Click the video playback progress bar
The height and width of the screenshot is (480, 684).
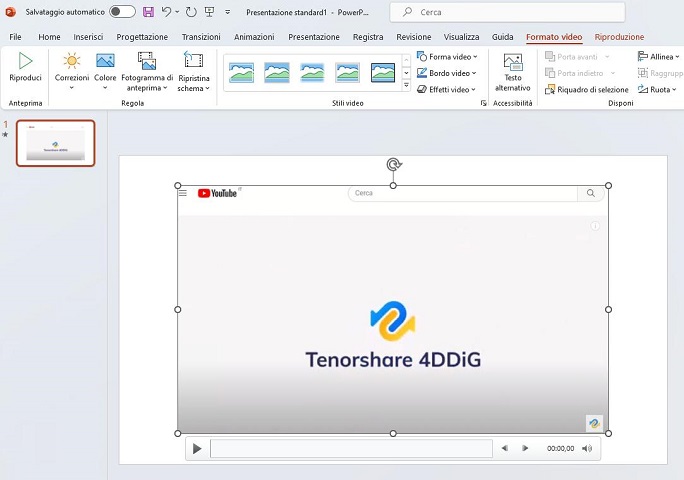tap(351, 449)
